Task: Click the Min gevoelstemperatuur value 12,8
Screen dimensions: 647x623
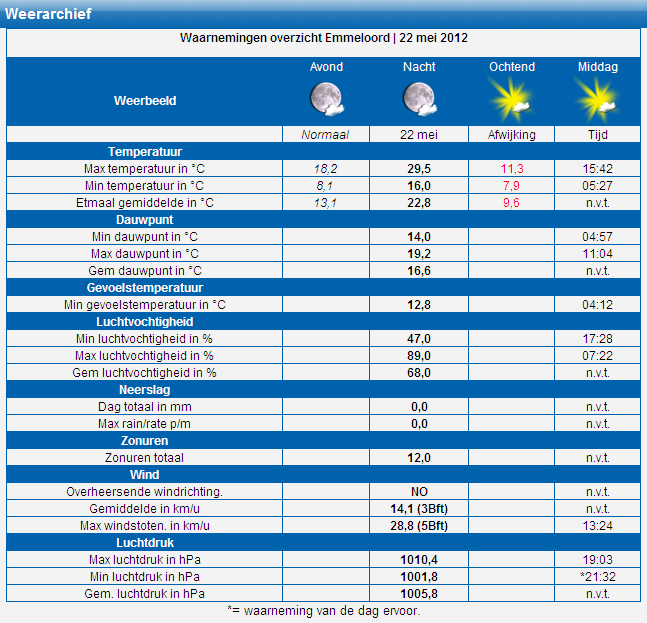Action: [419, 305]
